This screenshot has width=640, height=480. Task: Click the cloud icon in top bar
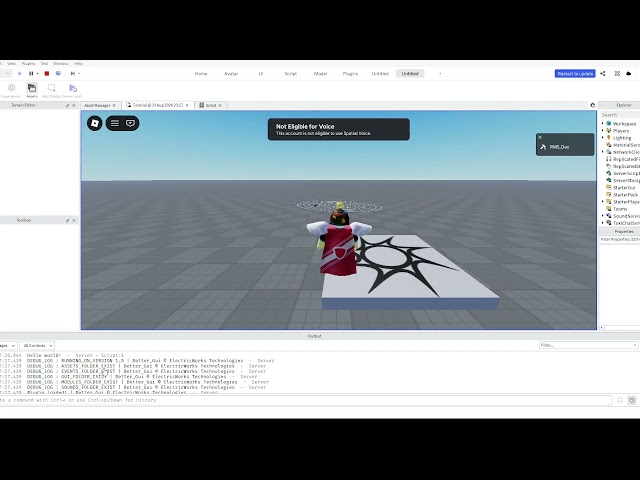tap(629, 73)
